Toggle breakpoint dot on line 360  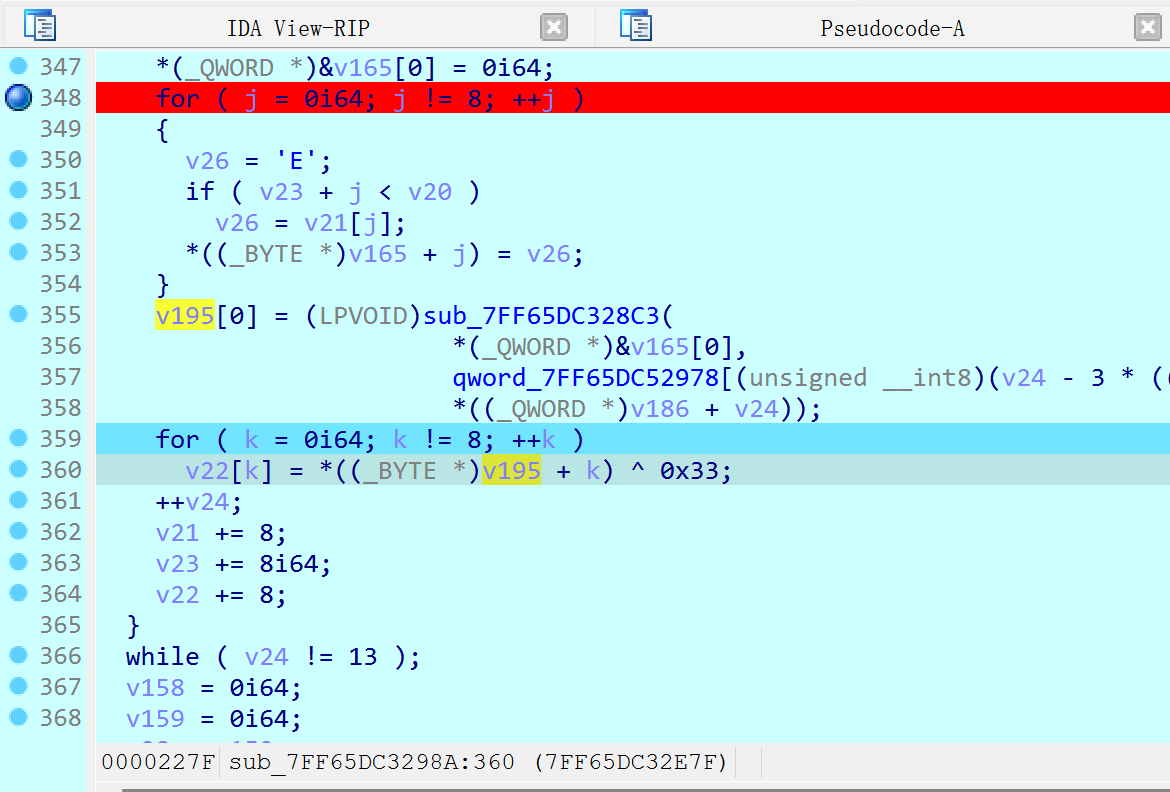[x=18, y=470]
